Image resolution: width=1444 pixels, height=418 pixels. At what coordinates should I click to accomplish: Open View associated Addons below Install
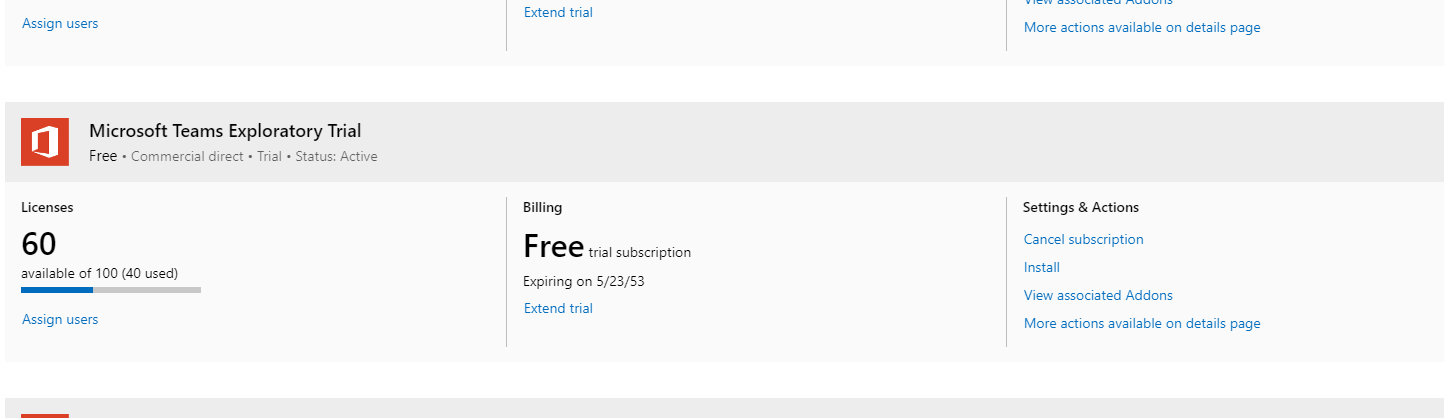[x=1098, y=295]
